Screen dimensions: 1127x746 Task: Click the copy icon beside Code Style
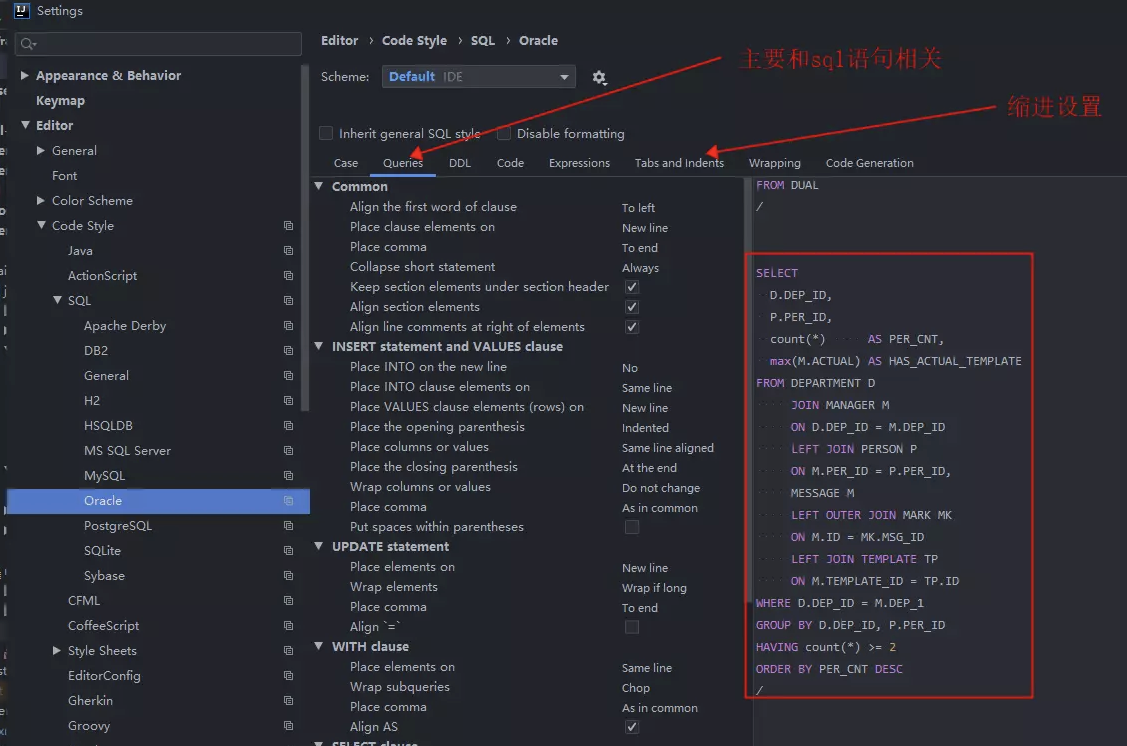(288, 226)
